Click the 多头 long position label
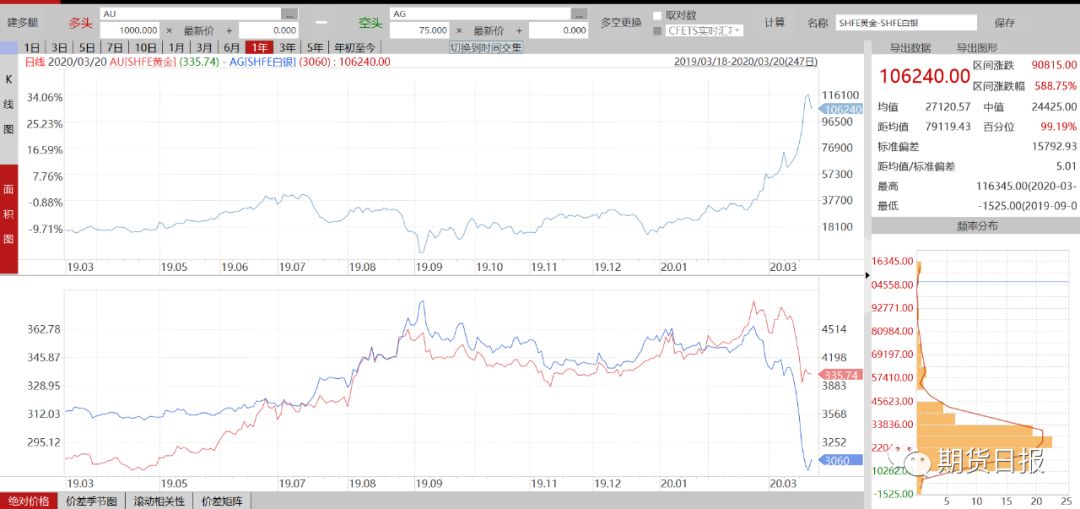Image resolution: width=1080 pixels, height=509 pixels. pos(81,22)
